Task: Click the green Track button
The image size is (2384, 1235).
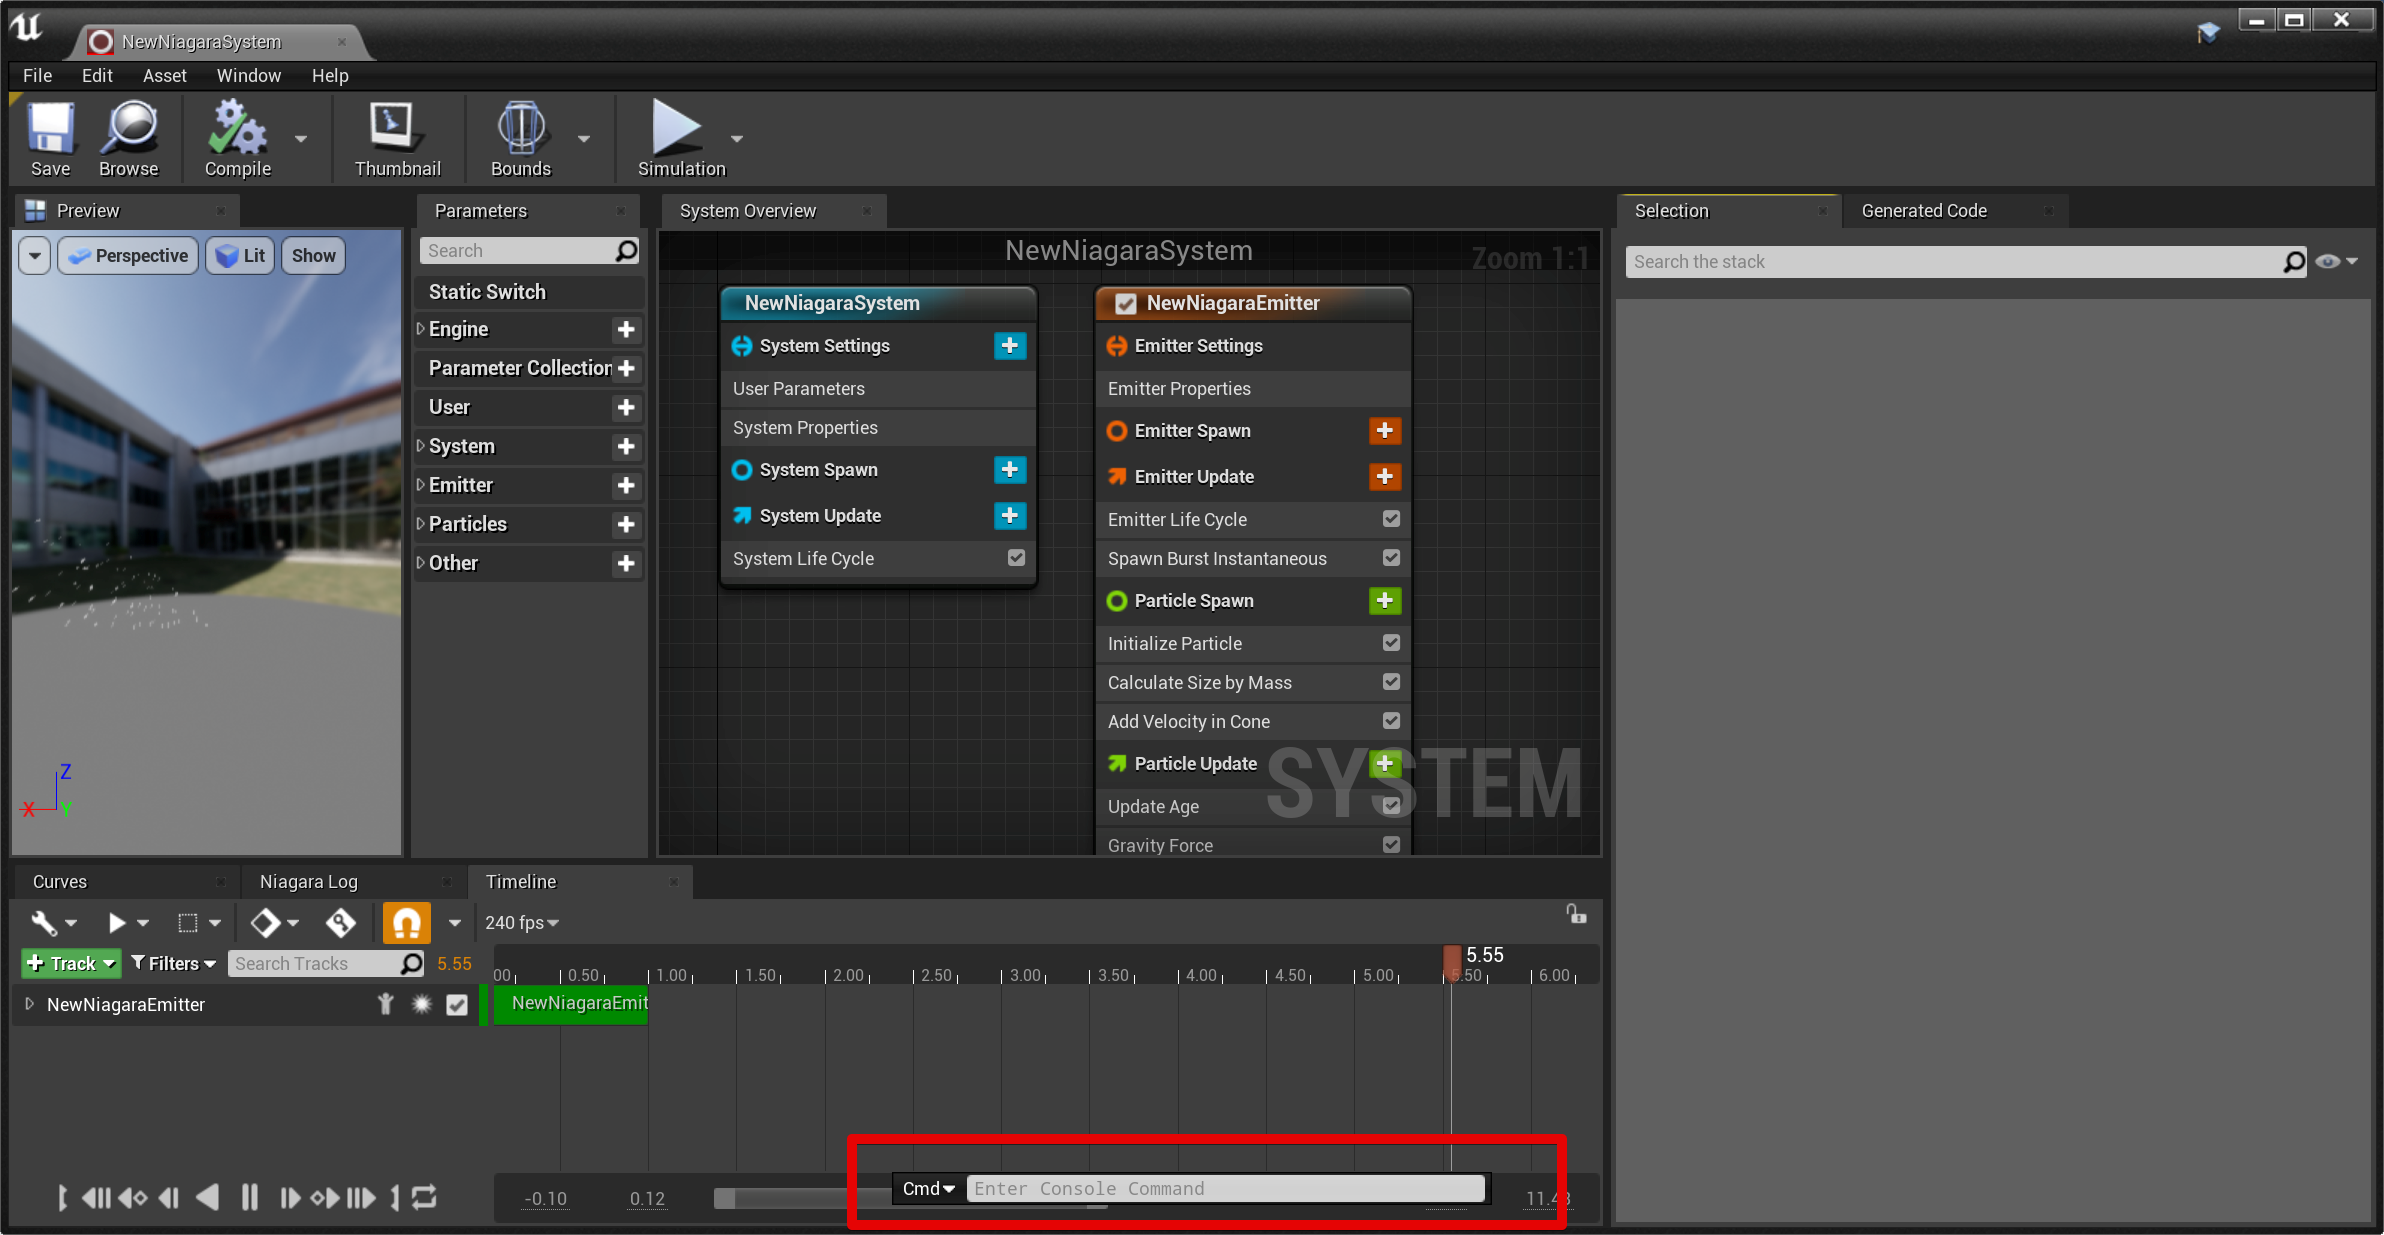Action: (x=71, y=963)
